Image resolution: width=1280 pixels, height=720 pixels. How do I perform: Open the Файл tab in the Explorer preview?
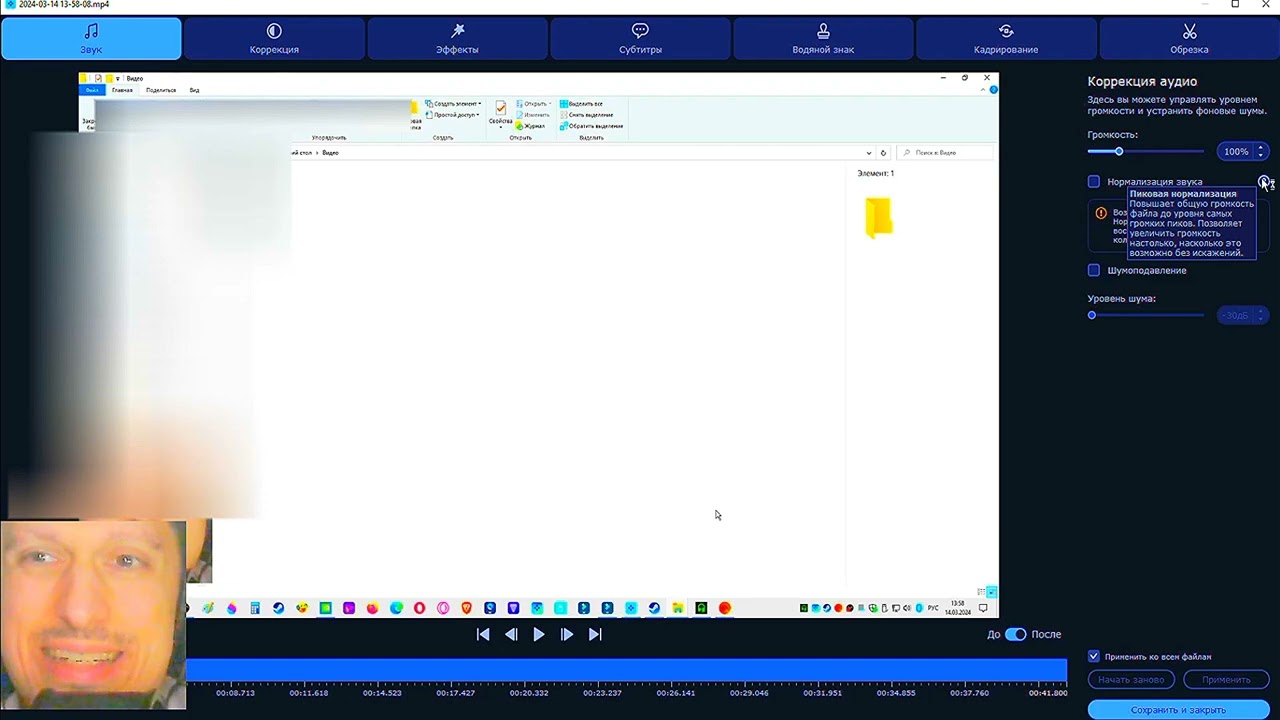pos(92,90)
